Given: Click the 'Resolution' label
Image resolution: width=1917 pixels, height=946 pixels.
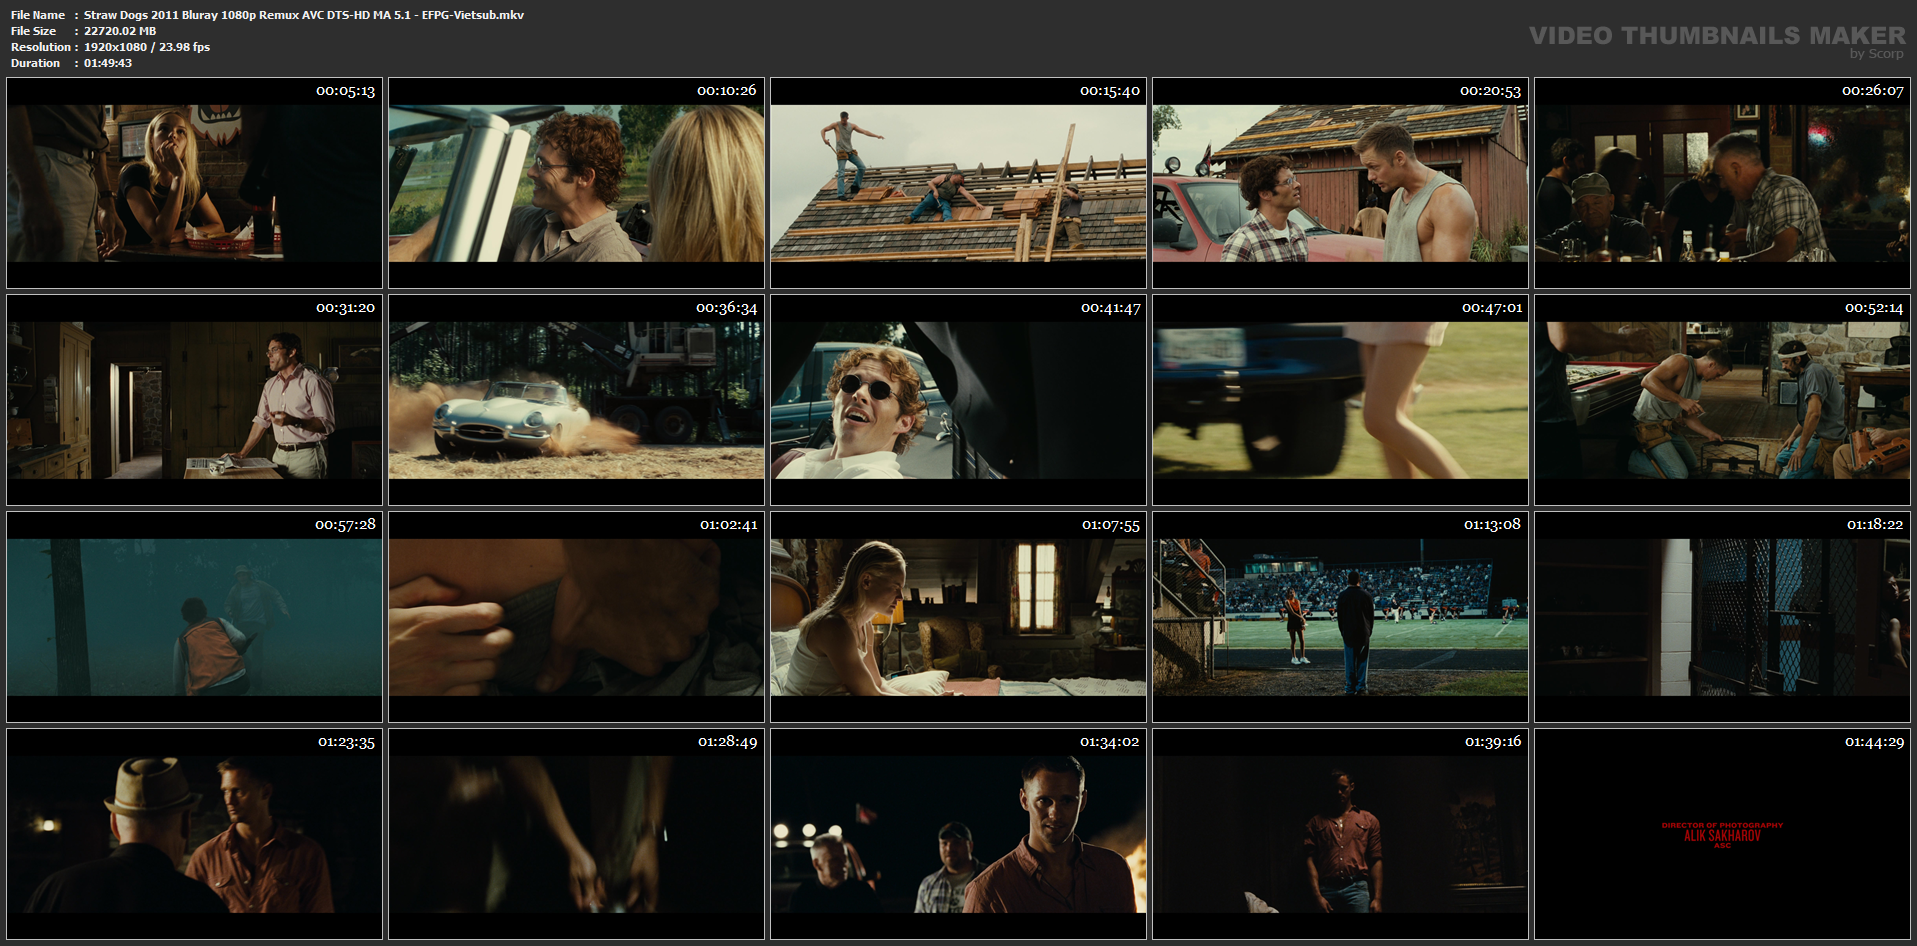Looking at the screenshot, I should (x=41, y=47).
